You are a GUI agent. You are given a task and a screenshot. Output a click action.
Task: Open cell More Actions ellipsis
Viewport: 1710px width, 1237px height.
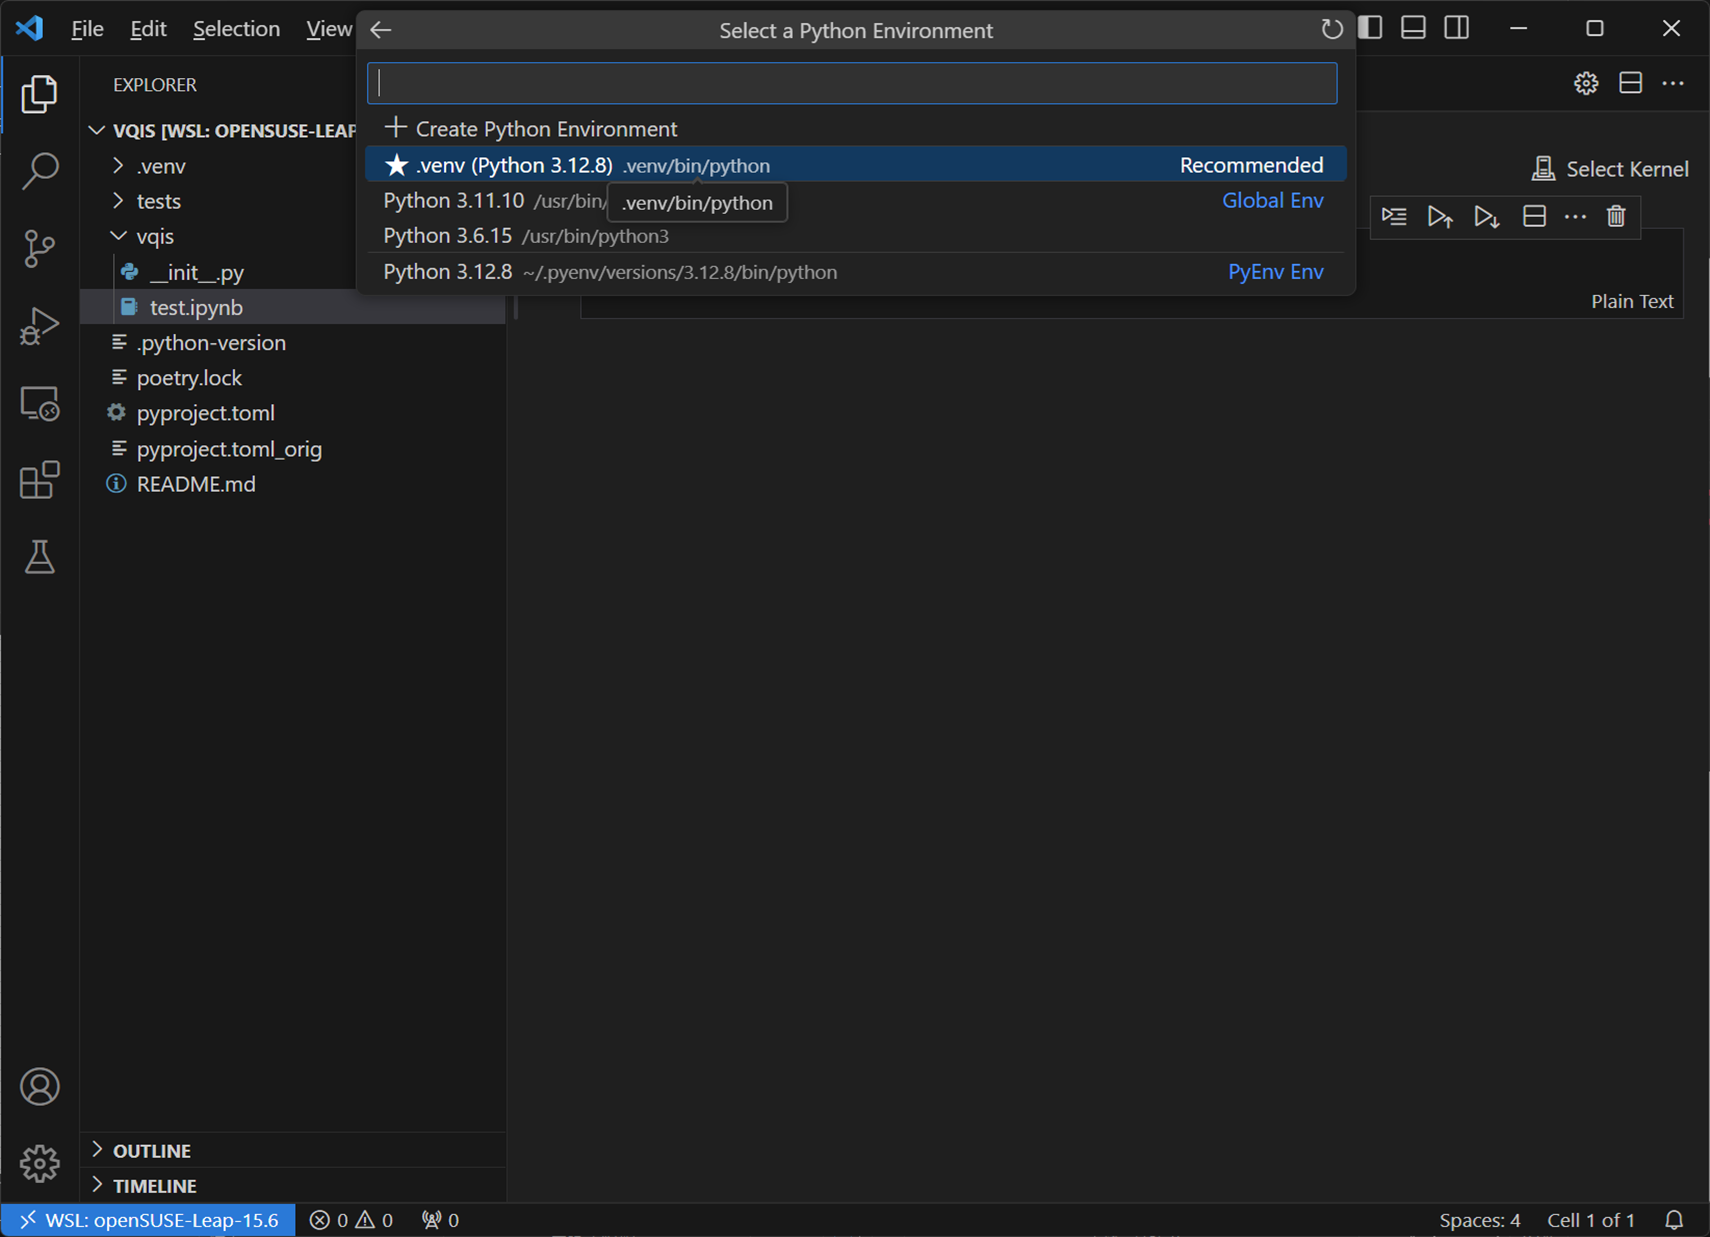click(1575, 216)
